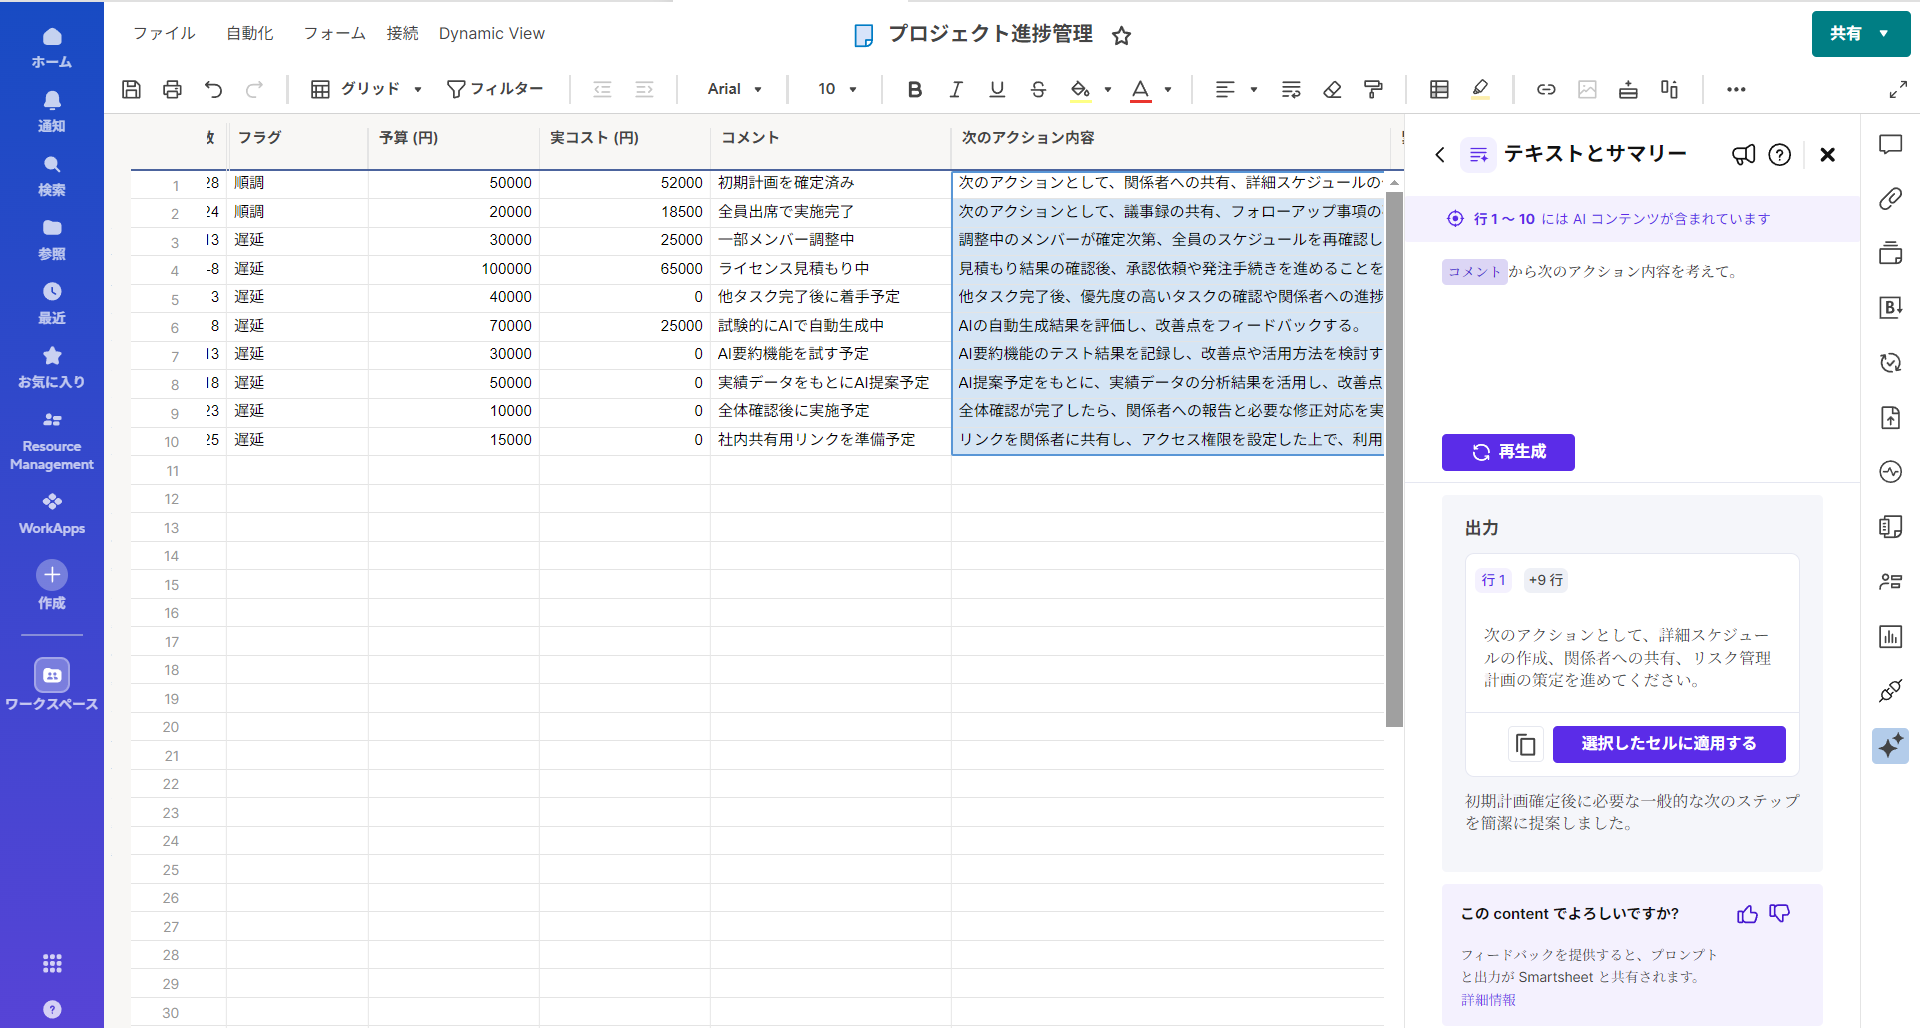Open the Attachments paperclip icon

(1890, 199)
